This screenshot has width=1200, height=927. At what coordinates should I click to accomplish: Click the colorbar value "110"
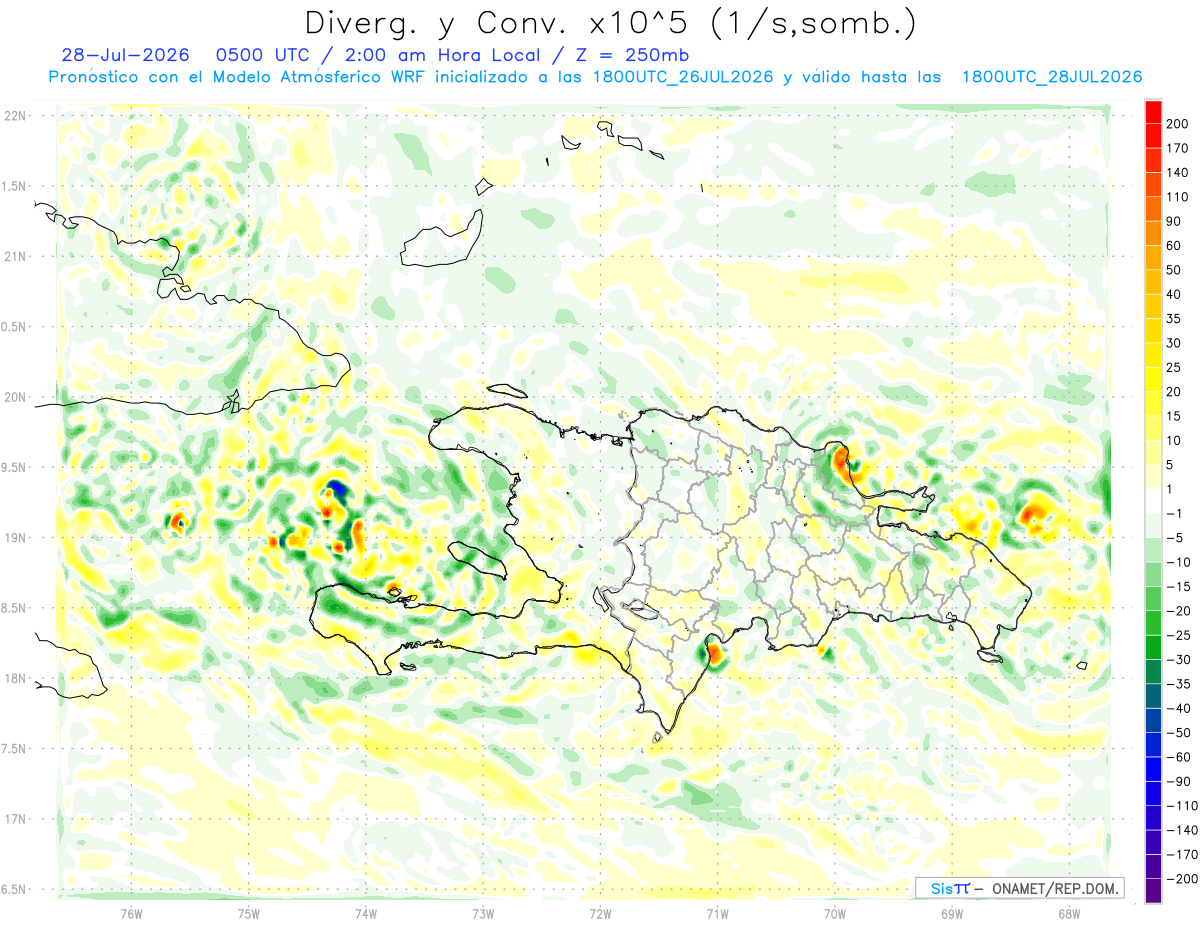click(1179, 198)
